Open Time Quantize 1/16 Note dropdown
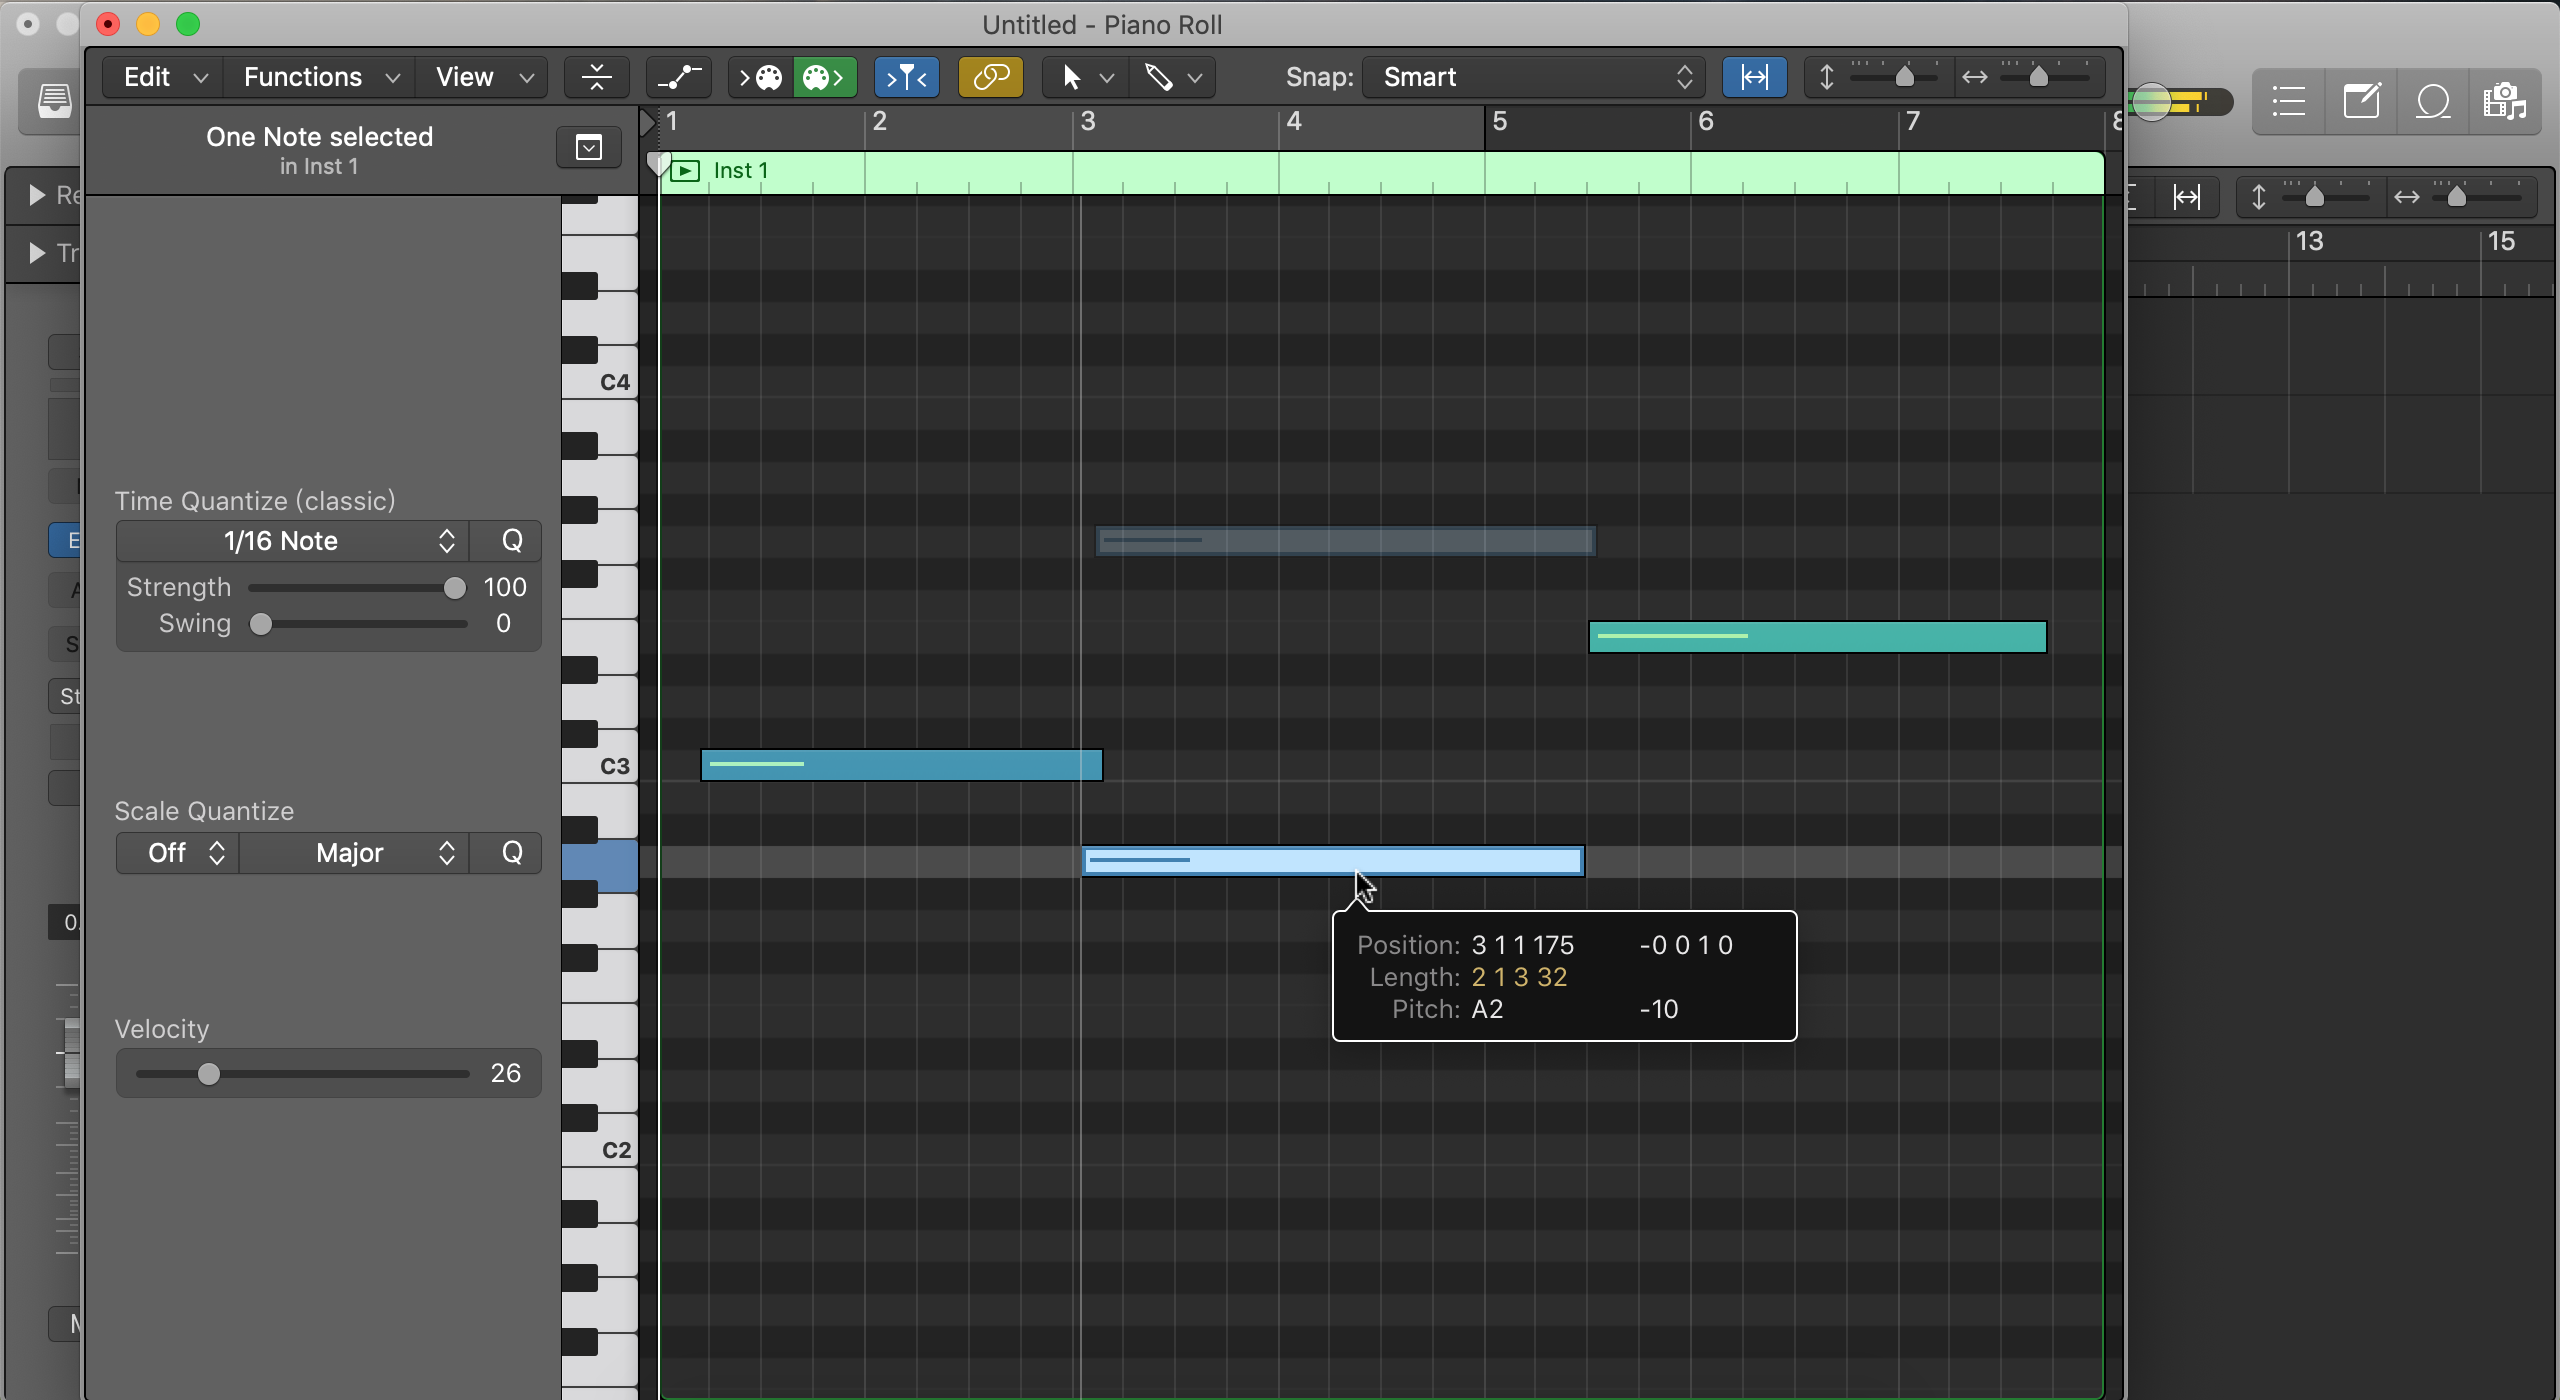2560x1400 pixels. [x=293, y=541]
